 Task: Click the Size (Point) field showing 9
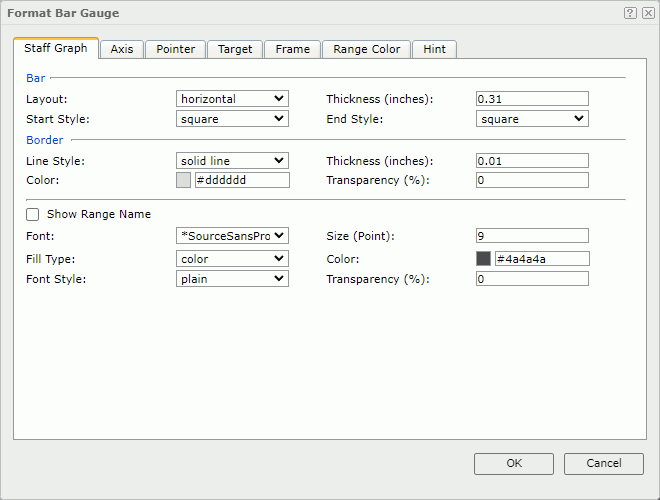(532, 236)
